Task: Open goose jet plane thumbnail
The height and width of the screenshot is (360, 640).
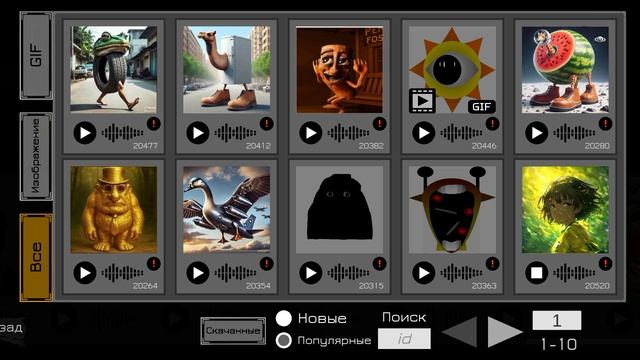Action: pos(227,209)
